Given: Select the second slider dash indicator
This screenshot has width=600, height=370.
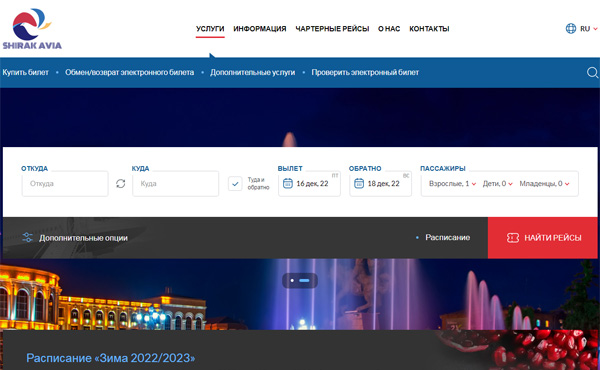Looking at the screenshot, I should (305, 281).
